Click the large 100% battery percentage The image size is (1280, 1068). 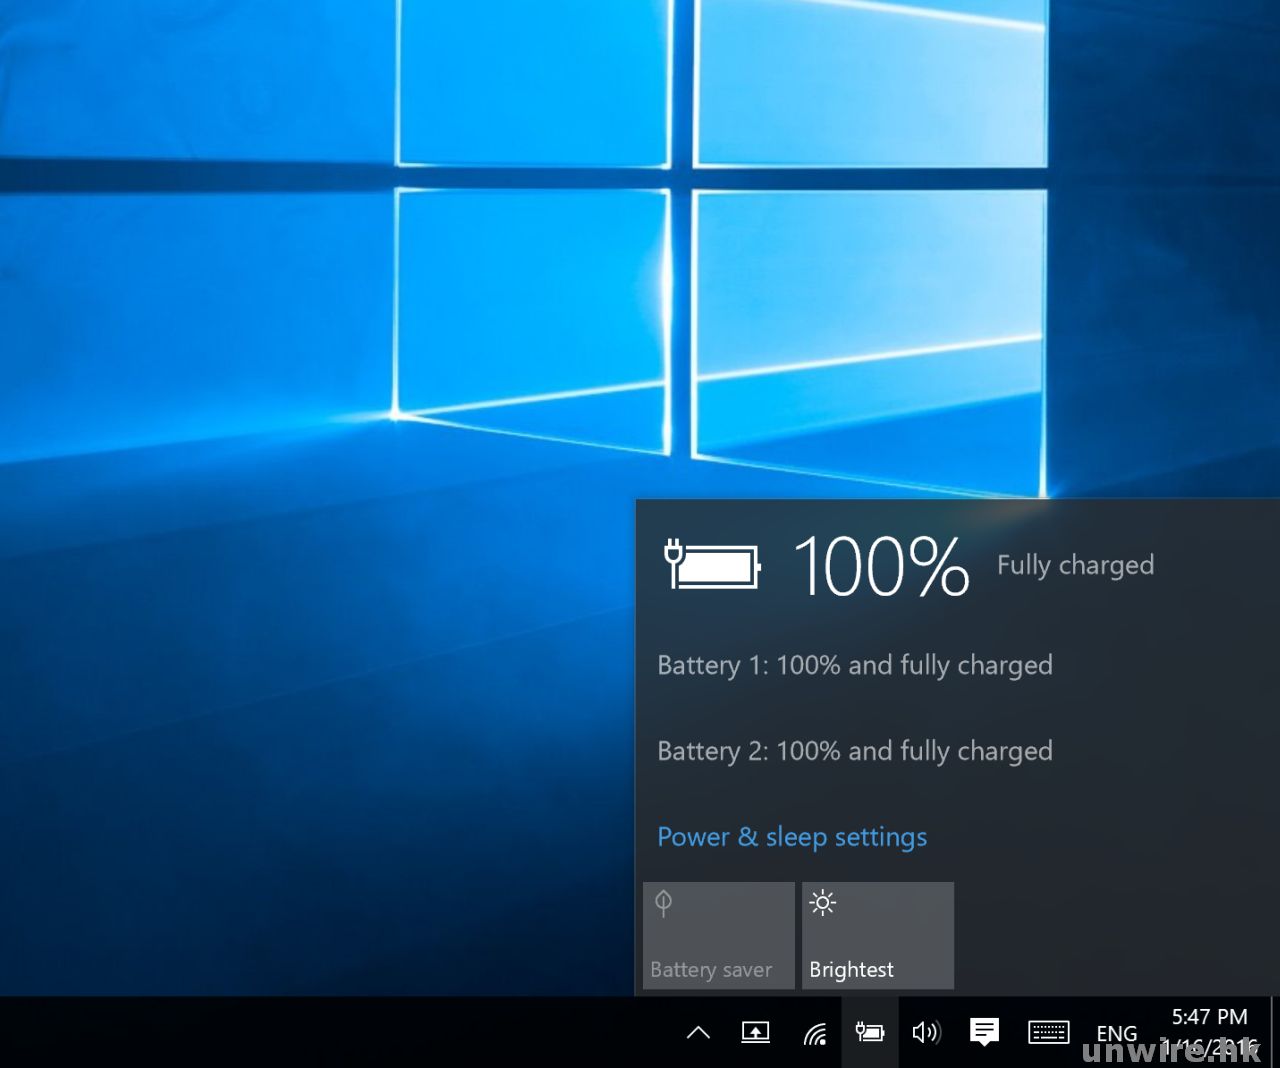[x=881, y=566]
